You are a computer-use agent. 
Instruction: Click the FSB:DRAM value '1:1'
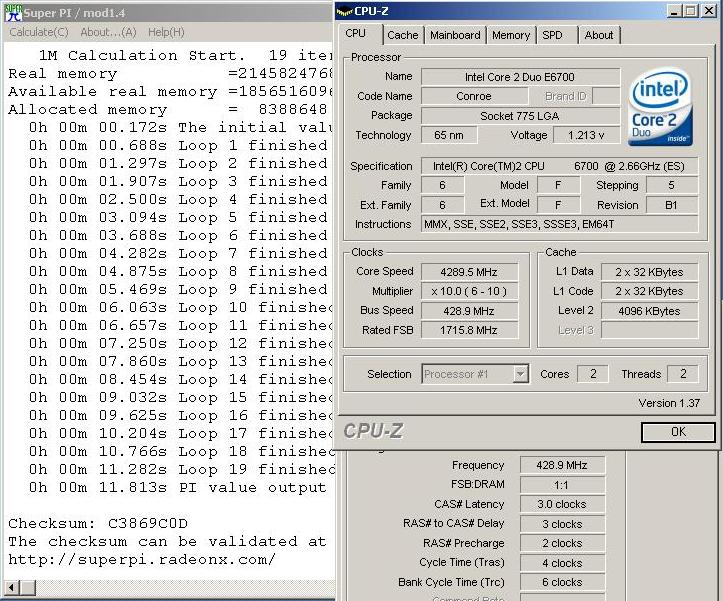562,485
